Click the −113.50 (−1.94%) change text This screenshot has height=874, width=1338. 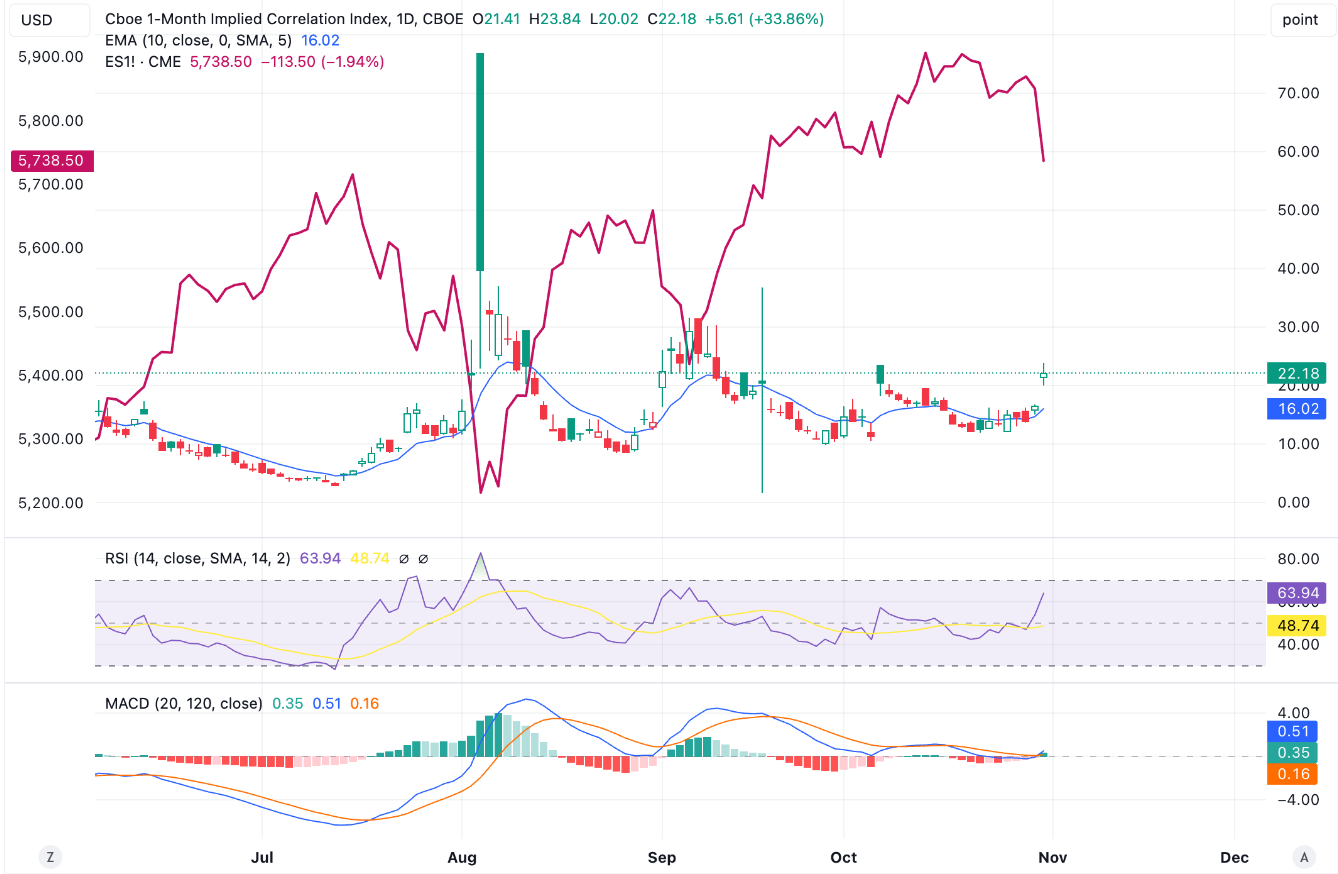point(322,61)
